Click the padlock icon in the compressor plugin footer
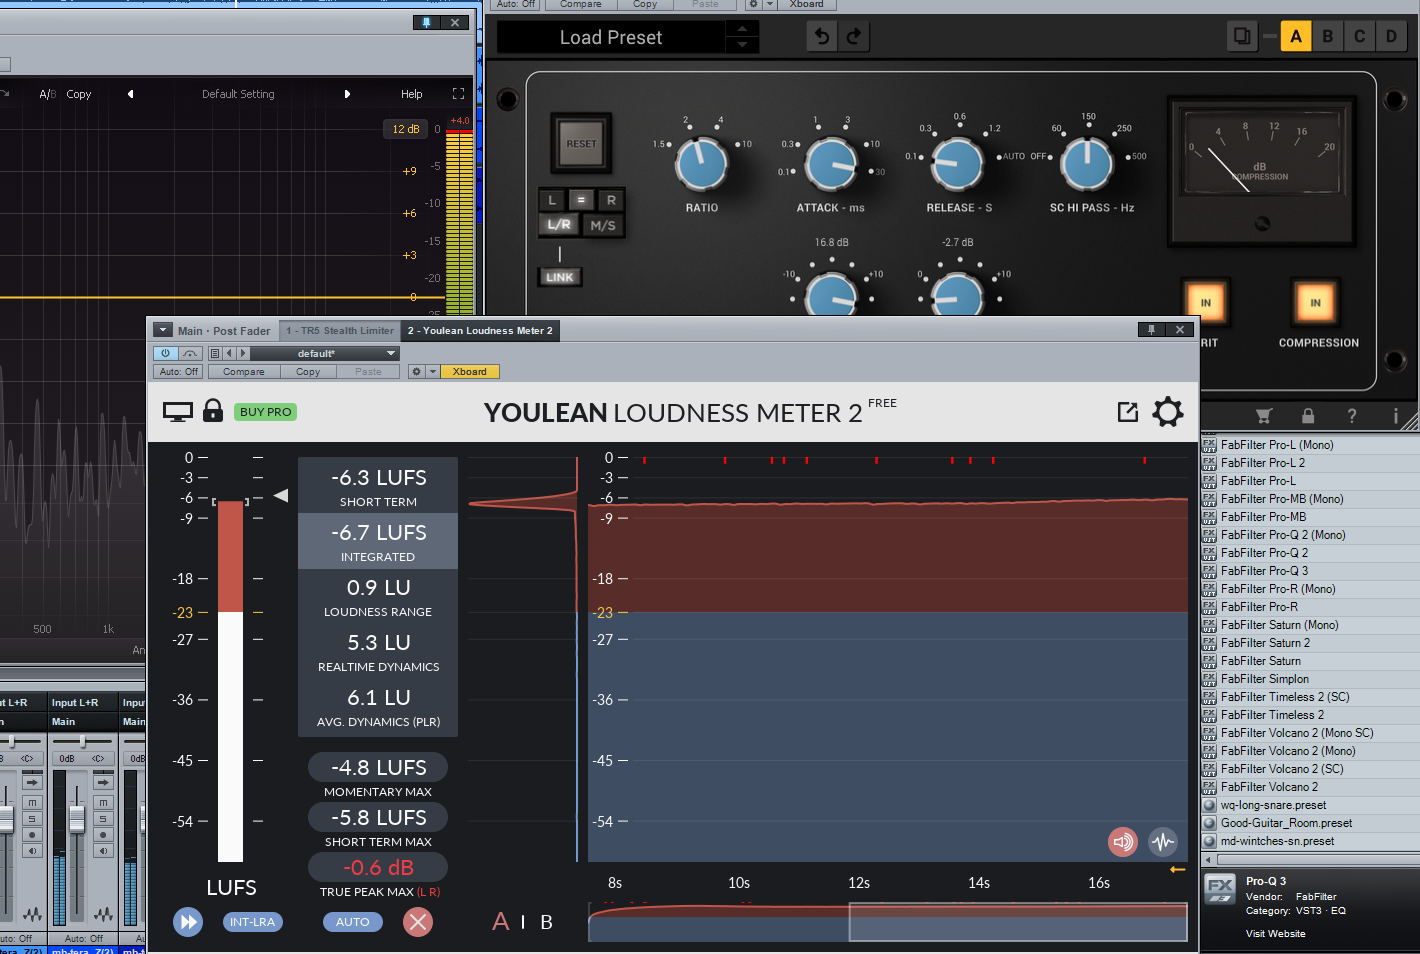The width and height of the screenshot is (1420, 954). click(1308, 416)
